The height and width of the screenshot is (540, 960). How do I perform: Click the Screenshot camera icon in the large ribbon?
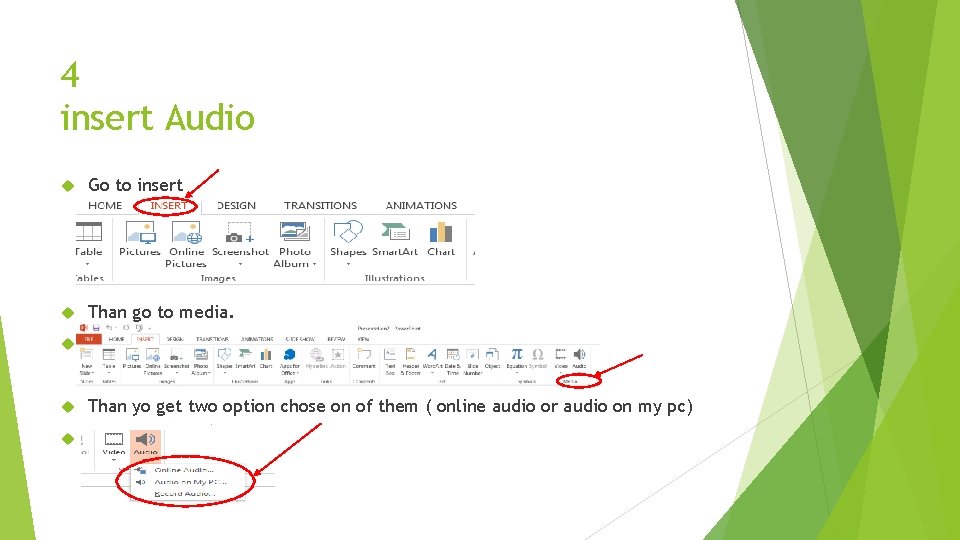[239, 233]
